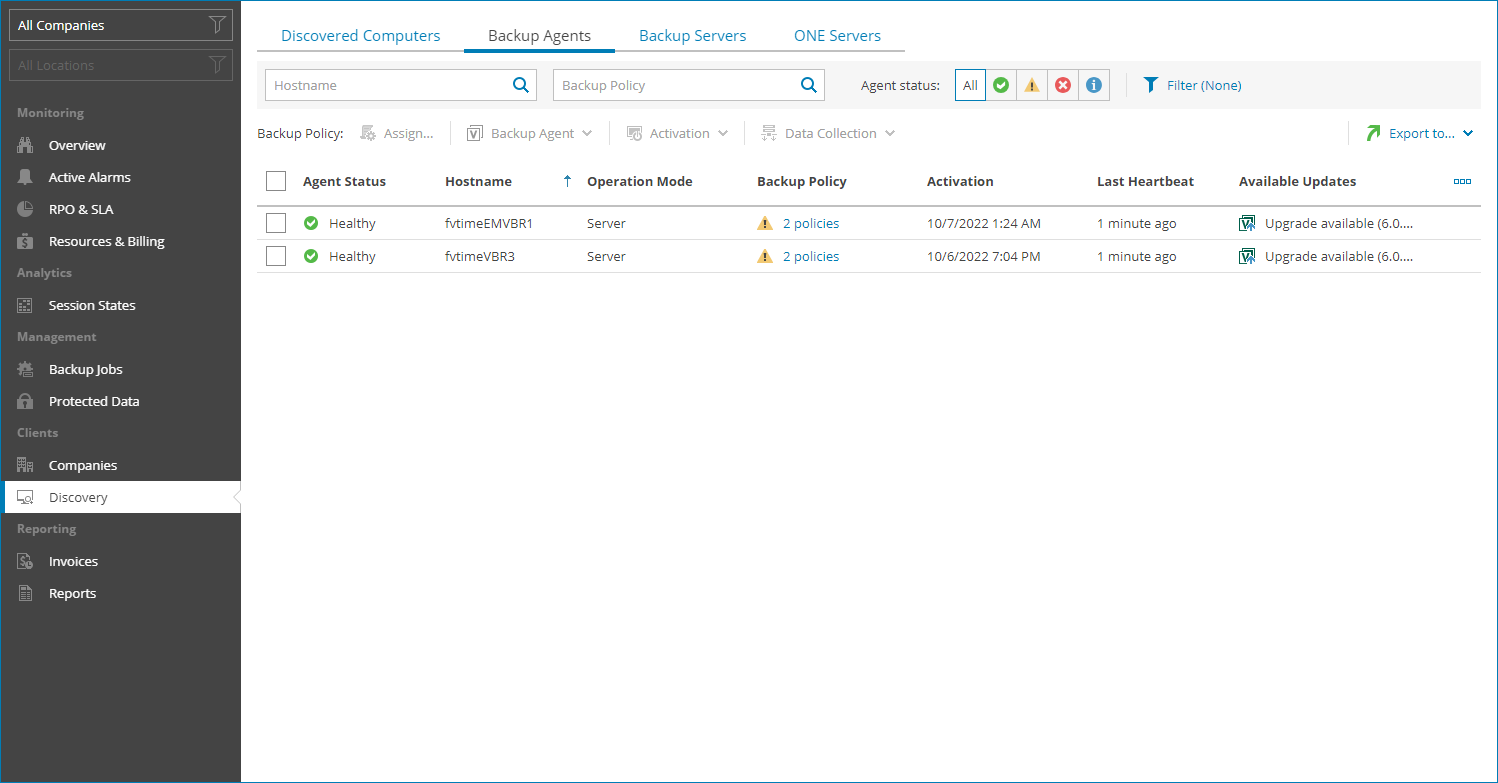The height and width of the screenshot is (783, 1498).
Task: Toggle Hostname column sort order
Action: click(567, 181)
